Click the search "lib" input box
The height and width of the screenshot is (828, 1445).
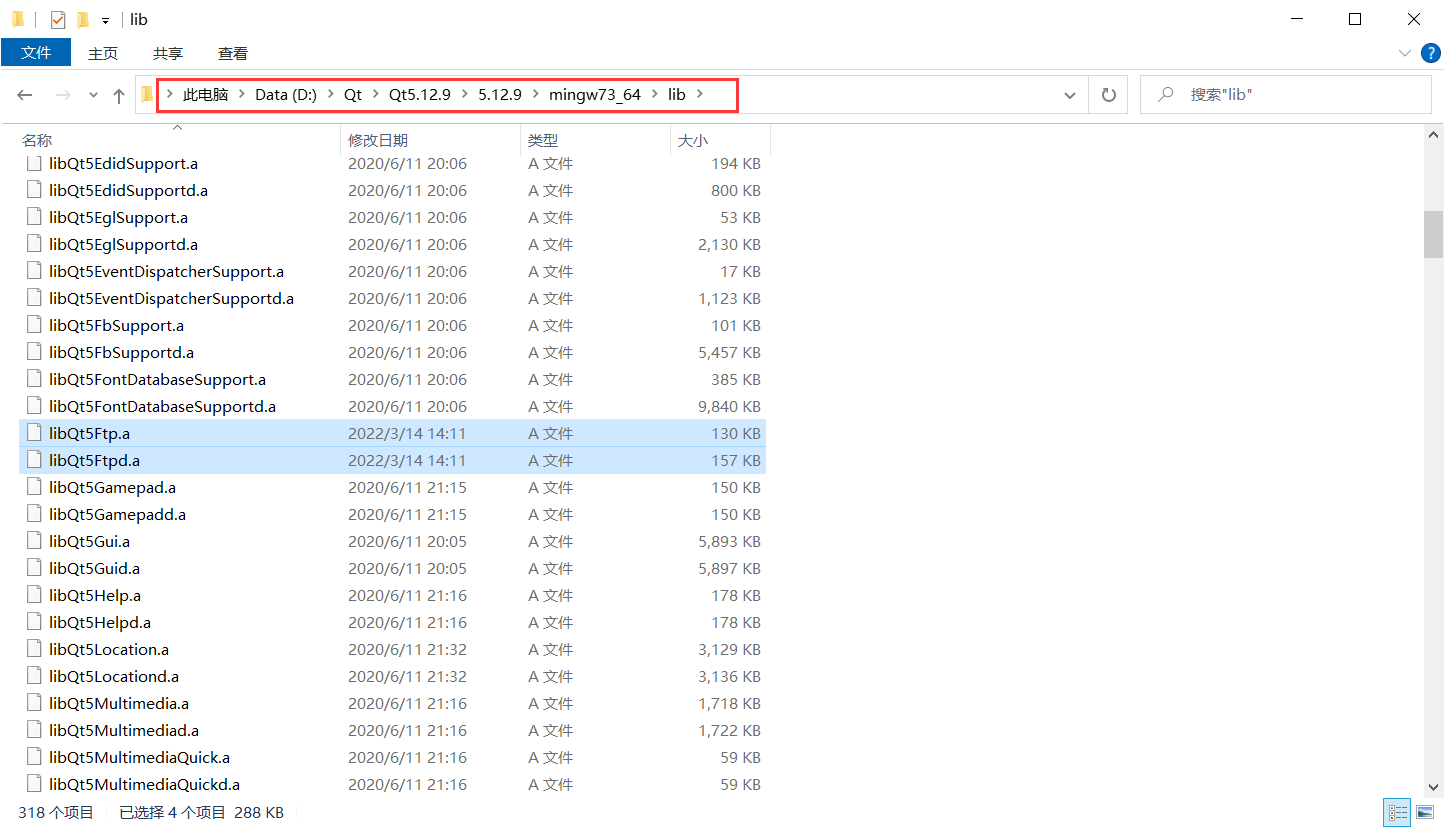1286,95
